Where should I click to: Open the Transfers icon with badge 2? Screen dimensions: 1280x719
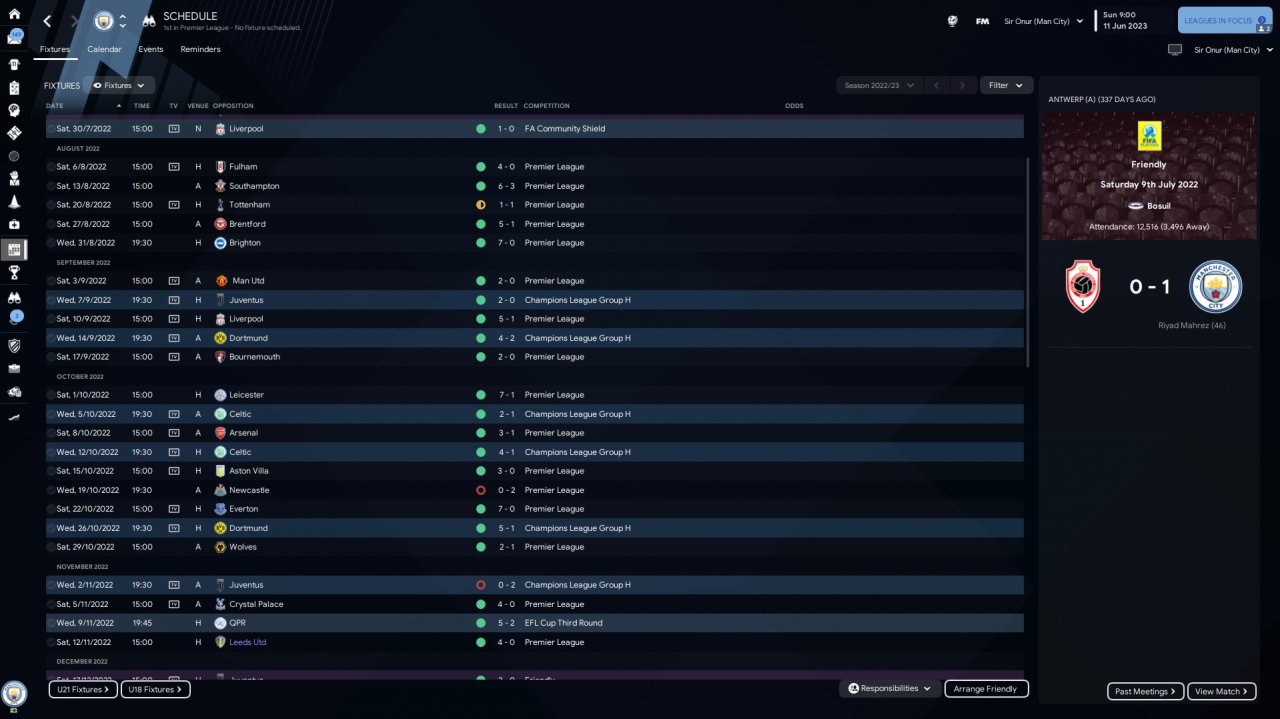pyautogui.click(x=16, y=317)
